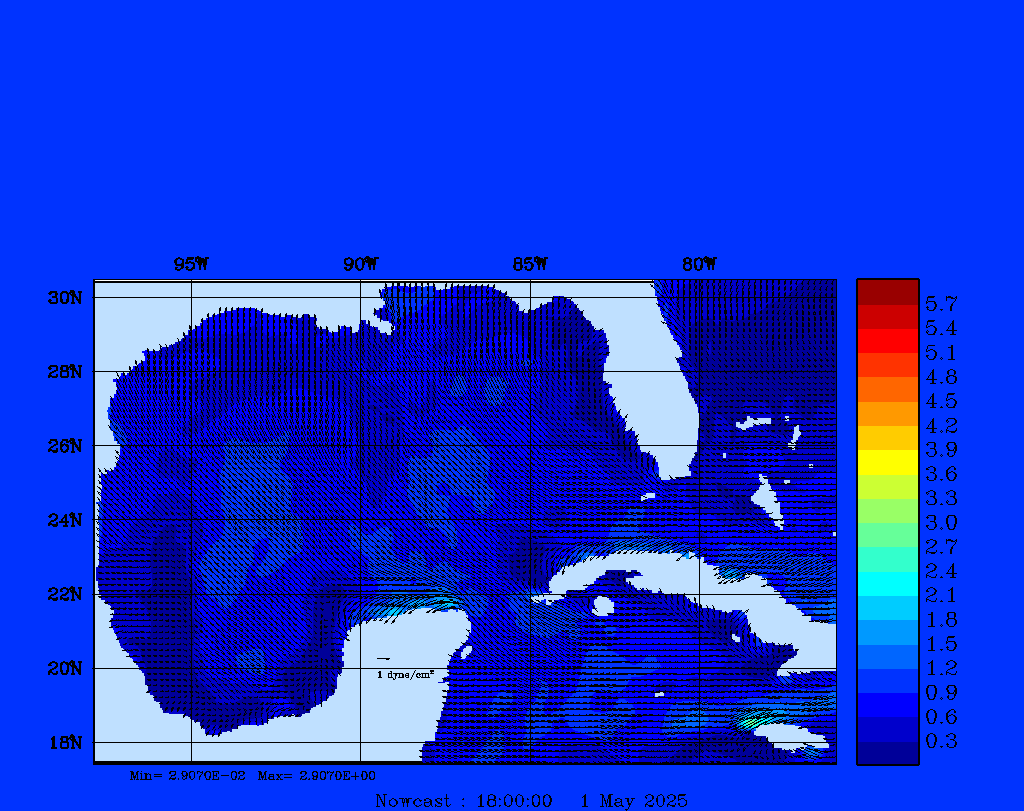Image resolution: width=1024 pixels, height=811 pixels.
Task: Click the cyan swatch in the color scale
Action: click(887, 583)
